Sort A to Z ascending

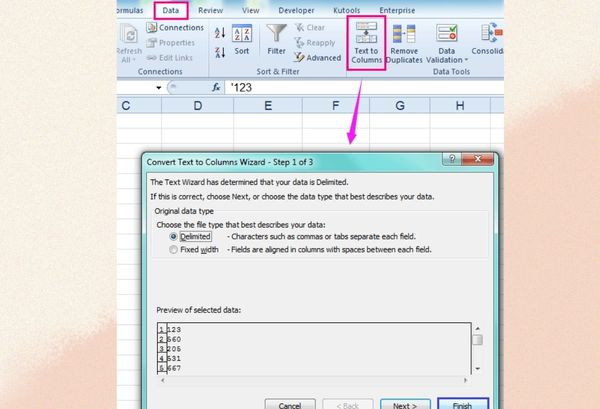220,33
